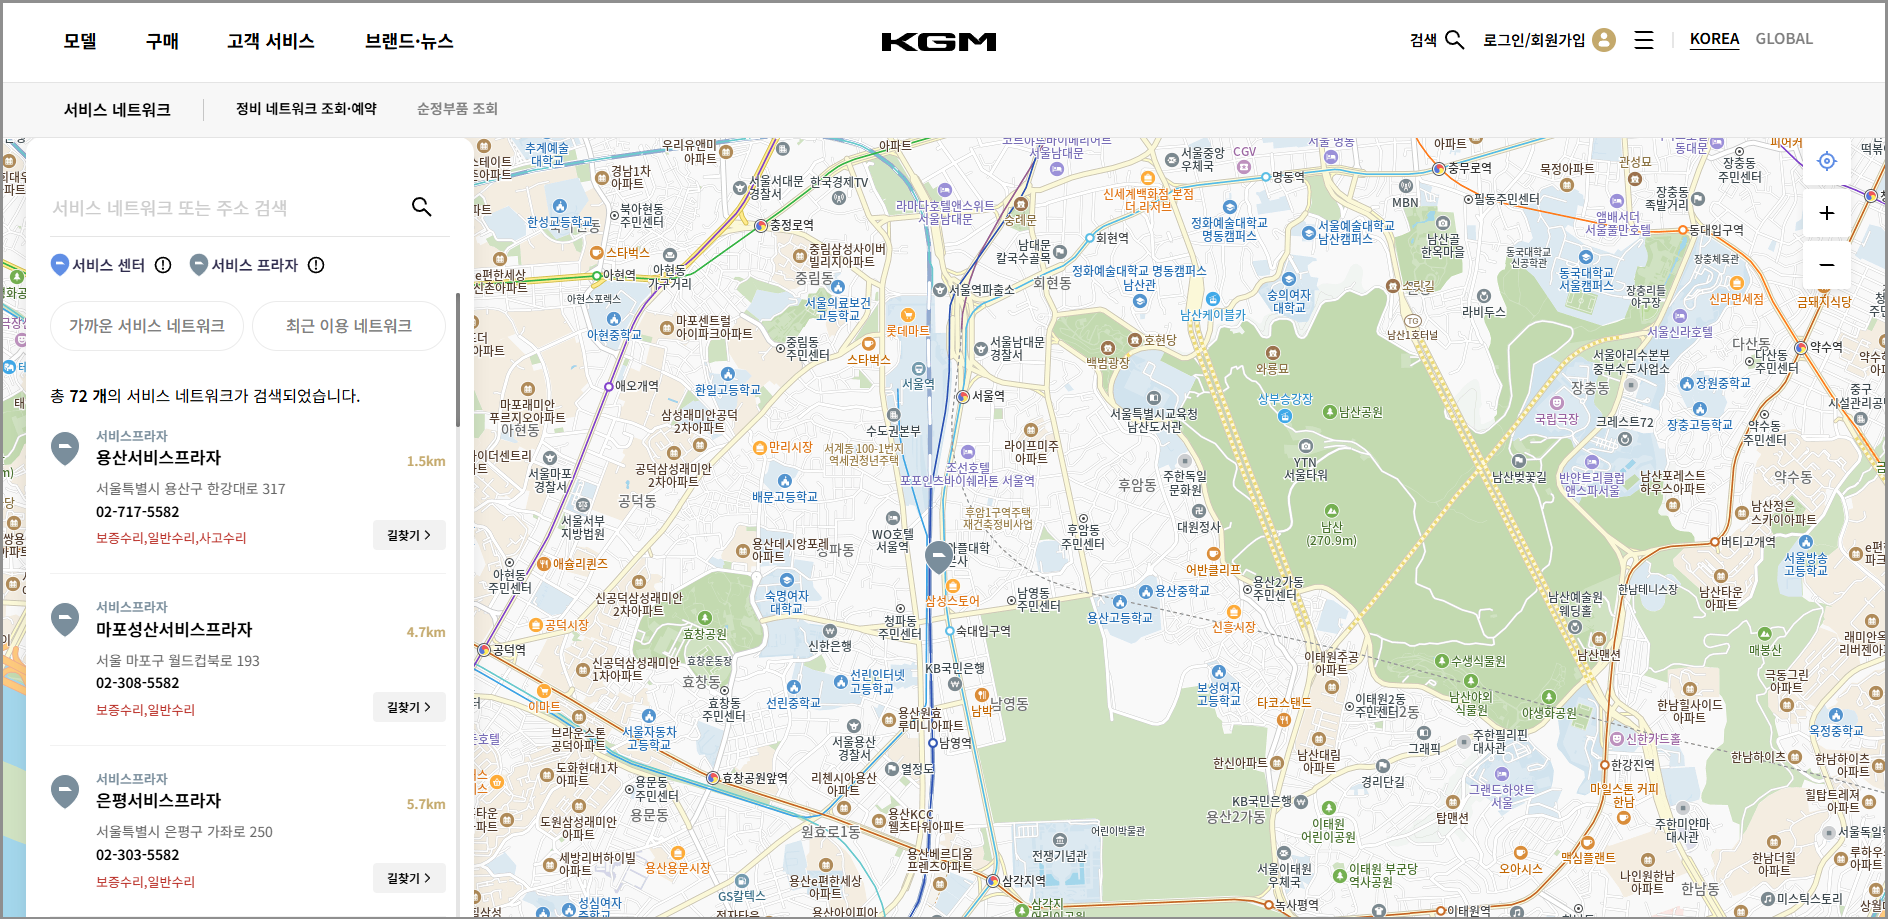This screenshot has width=1888, height=919.
Task: Expand the 고객 서비스 navigation menu
Action: 270,41
